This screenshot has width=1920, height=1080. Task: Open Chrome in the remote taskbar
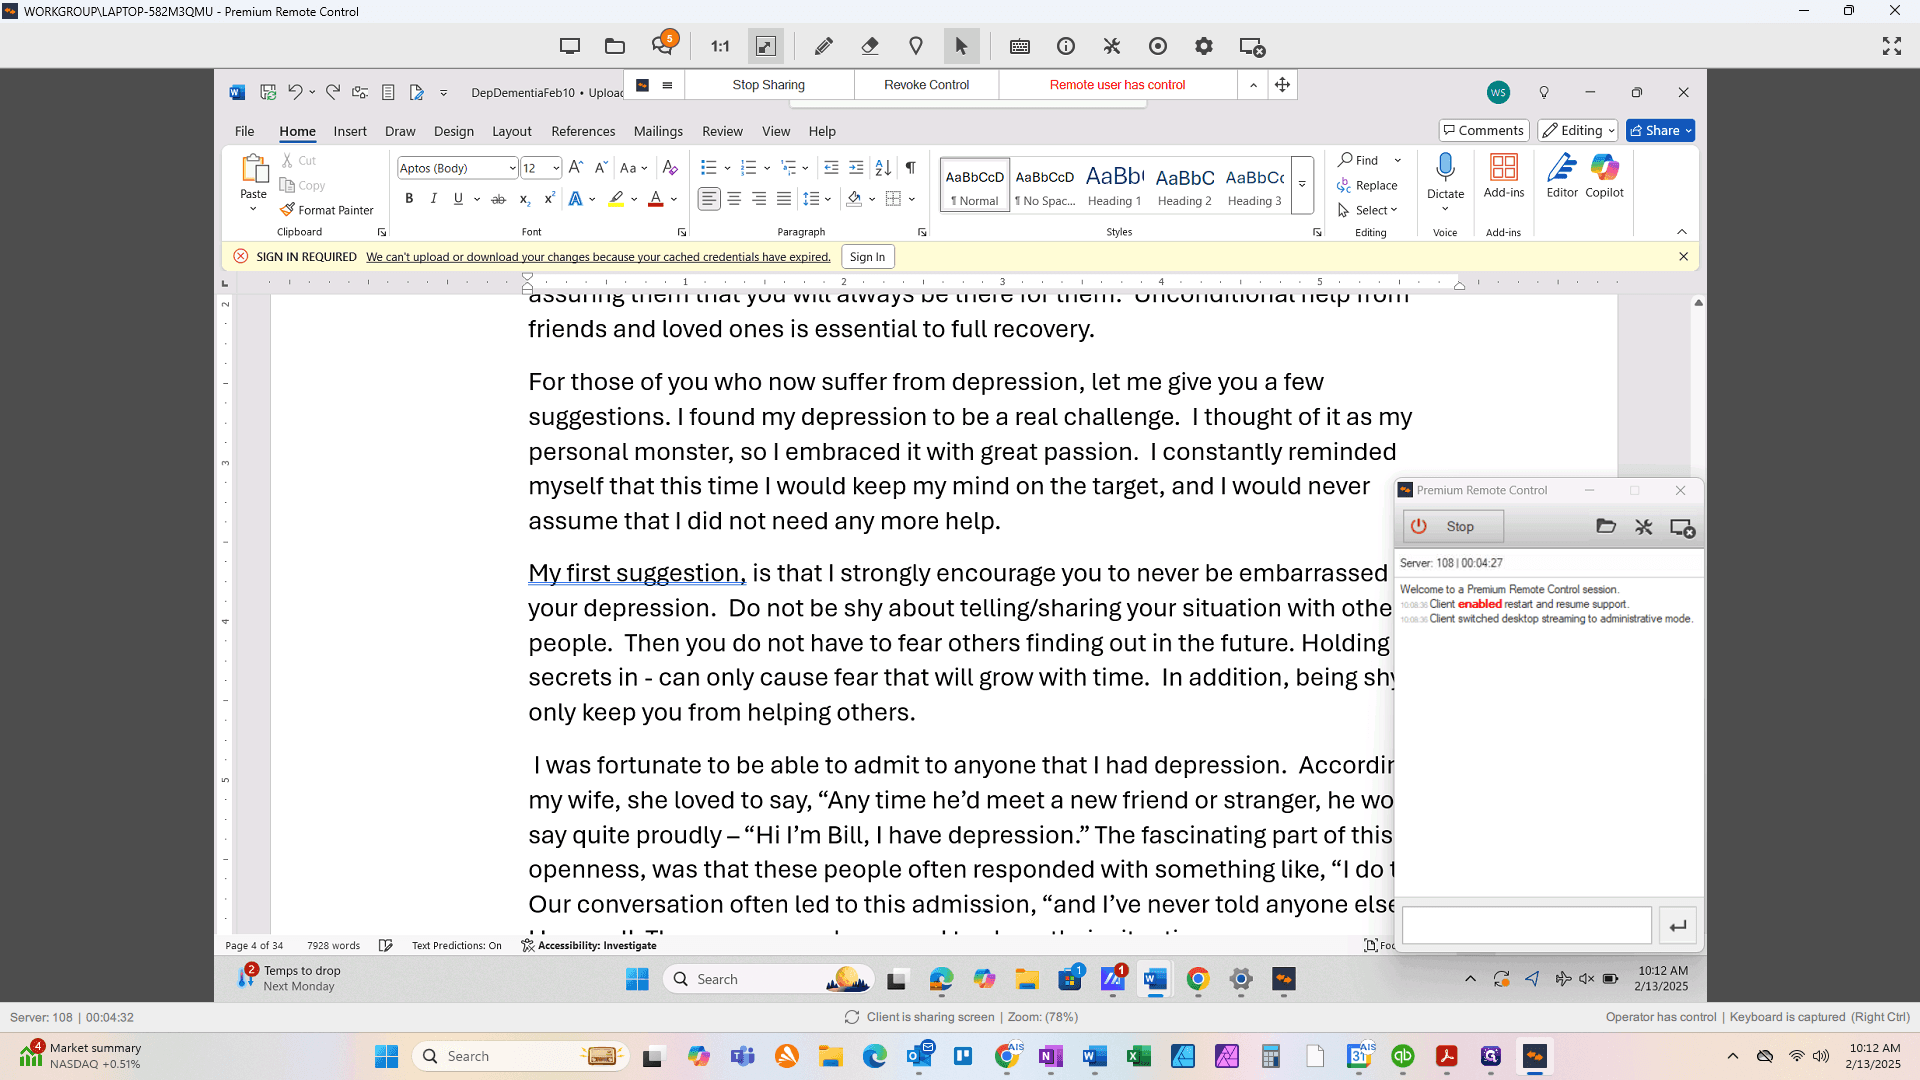1197,979
